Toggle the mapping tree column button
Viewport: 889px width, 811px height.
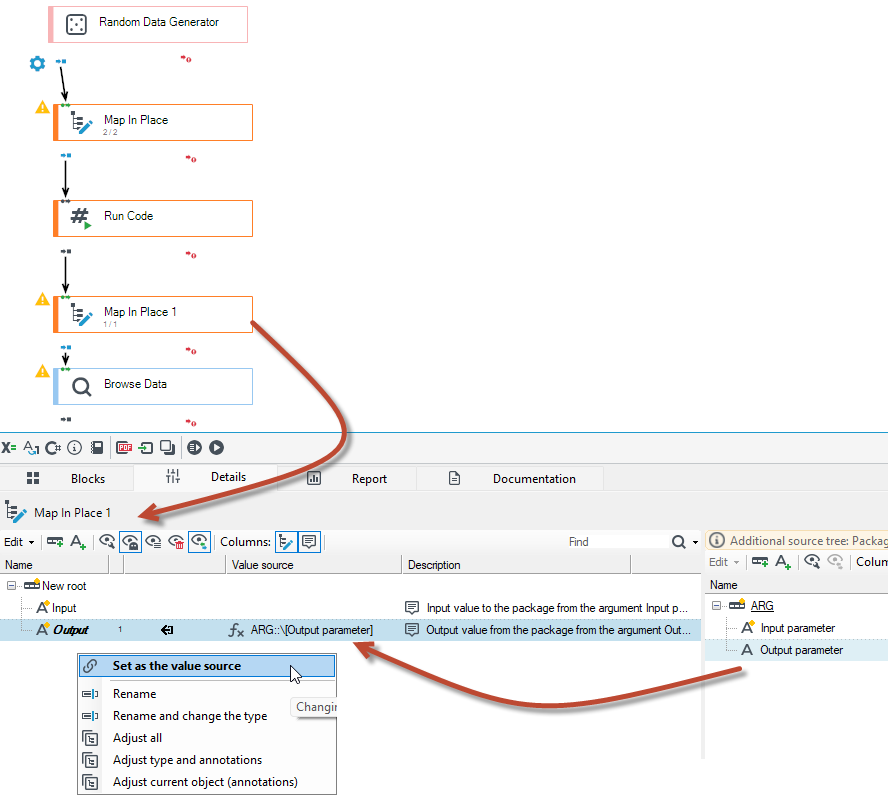(x=286, y=542)
